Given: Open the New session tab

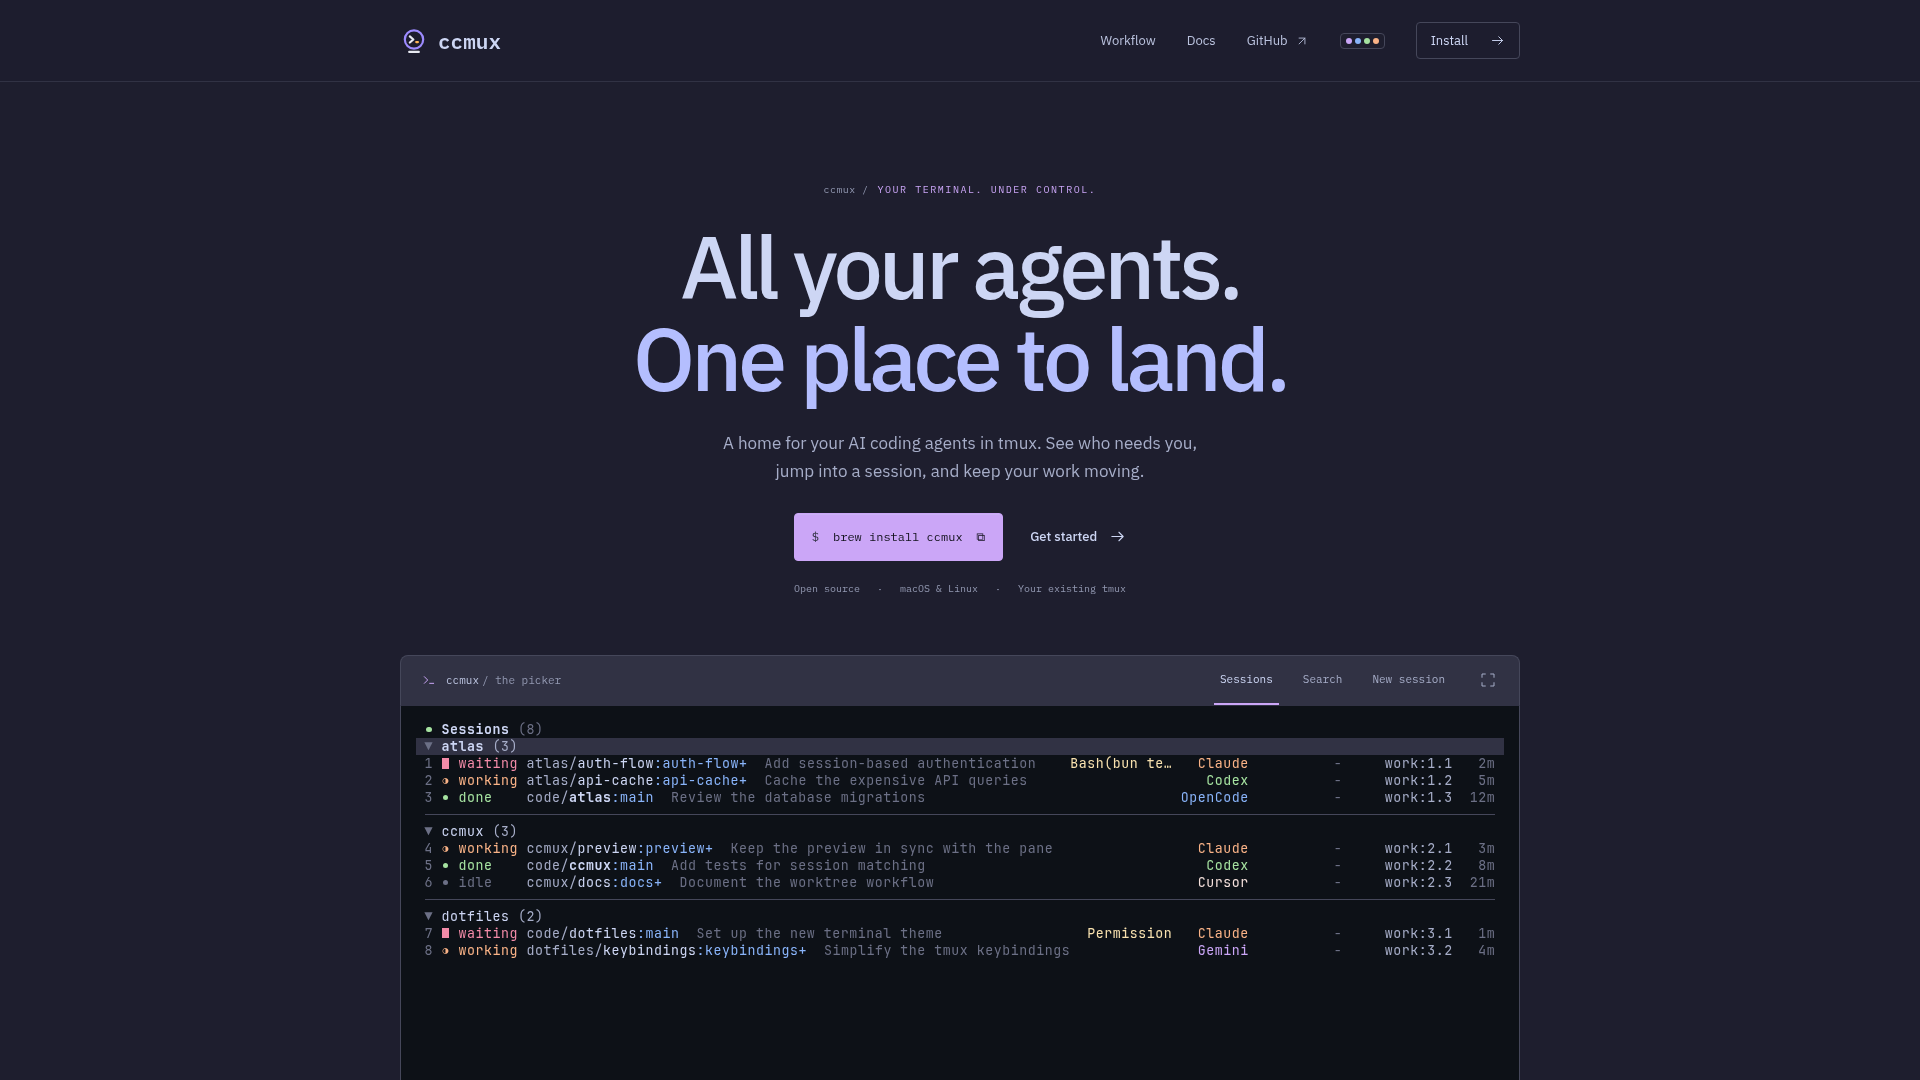Looking at the screenshot, I should [1408, 680].
